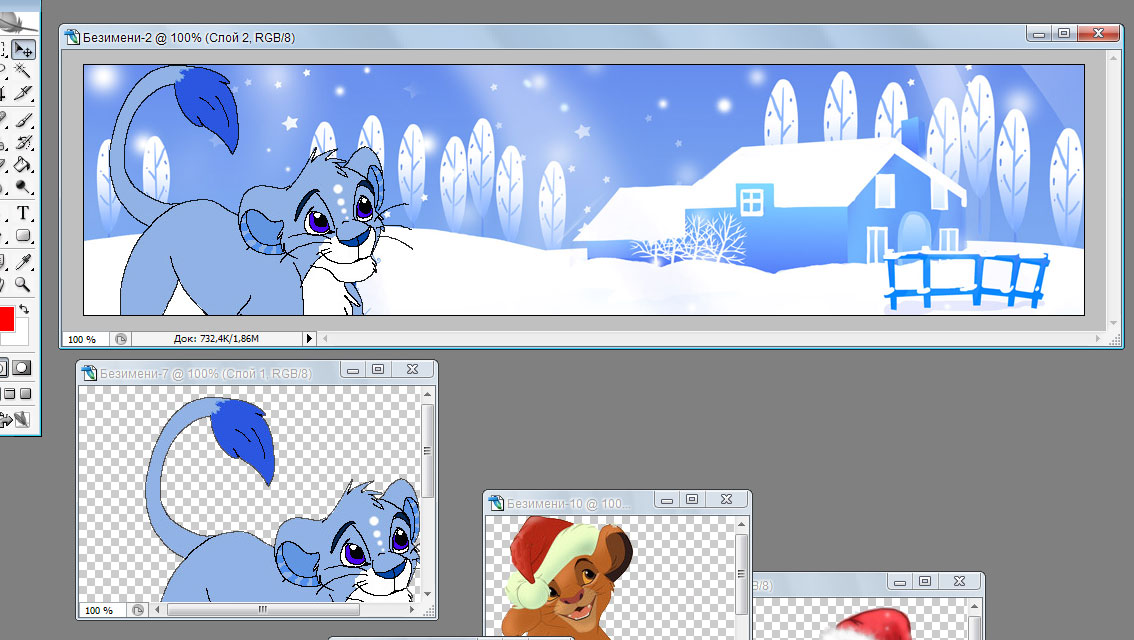The width and height of the screenshot is (1134, 640).
Task: Switch to Full Screen Mode with Menu Bar
Action: click(x=10, y=394)
